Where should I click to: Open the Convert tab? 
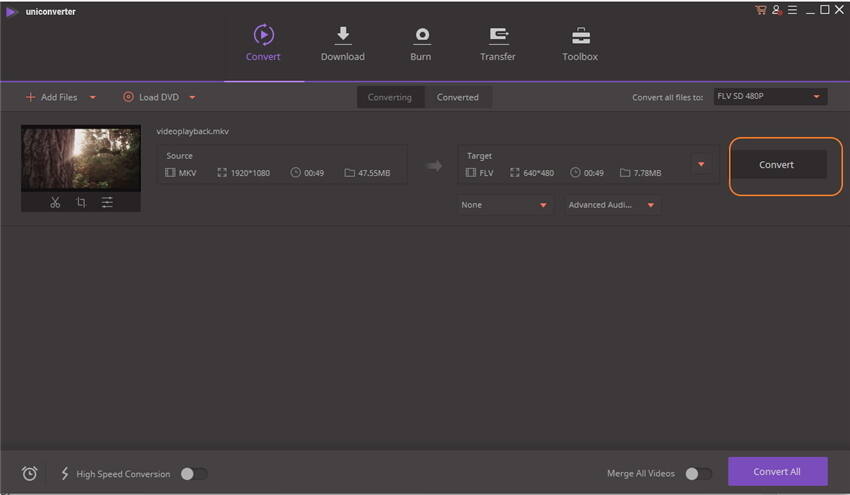click(x=263, y=43)
